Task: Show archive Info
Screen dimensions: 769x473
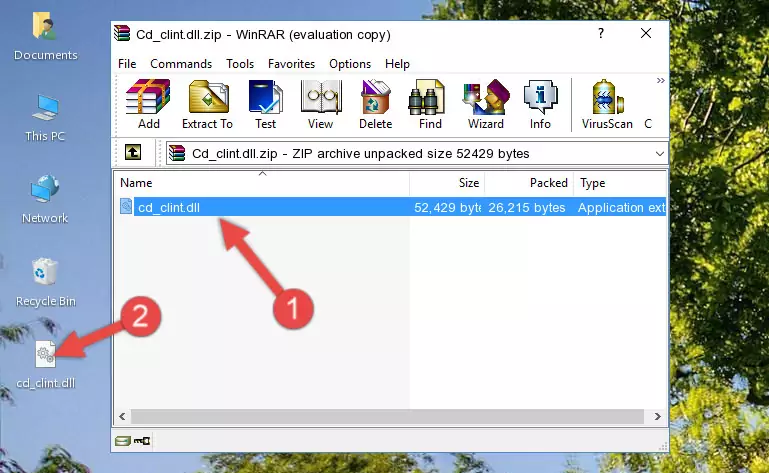Action: pyautogui.click(x=540, y=104)
